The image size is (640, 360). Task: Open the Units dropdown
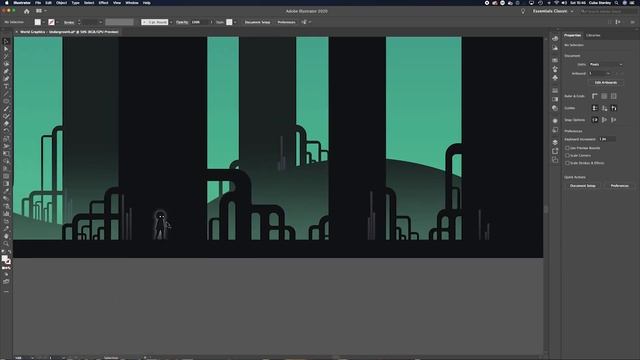(606, 64)
